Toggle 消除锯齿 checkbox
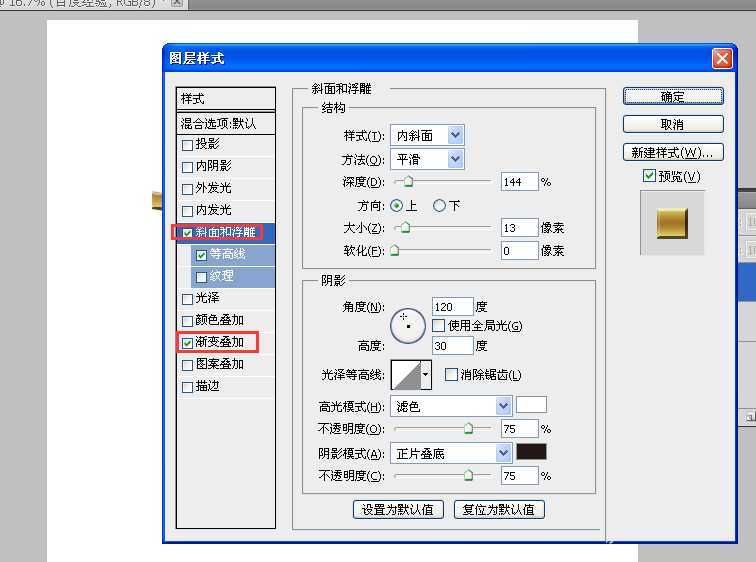Image resolution: width=756 pixels, height=562 pixels. [451, 375]
